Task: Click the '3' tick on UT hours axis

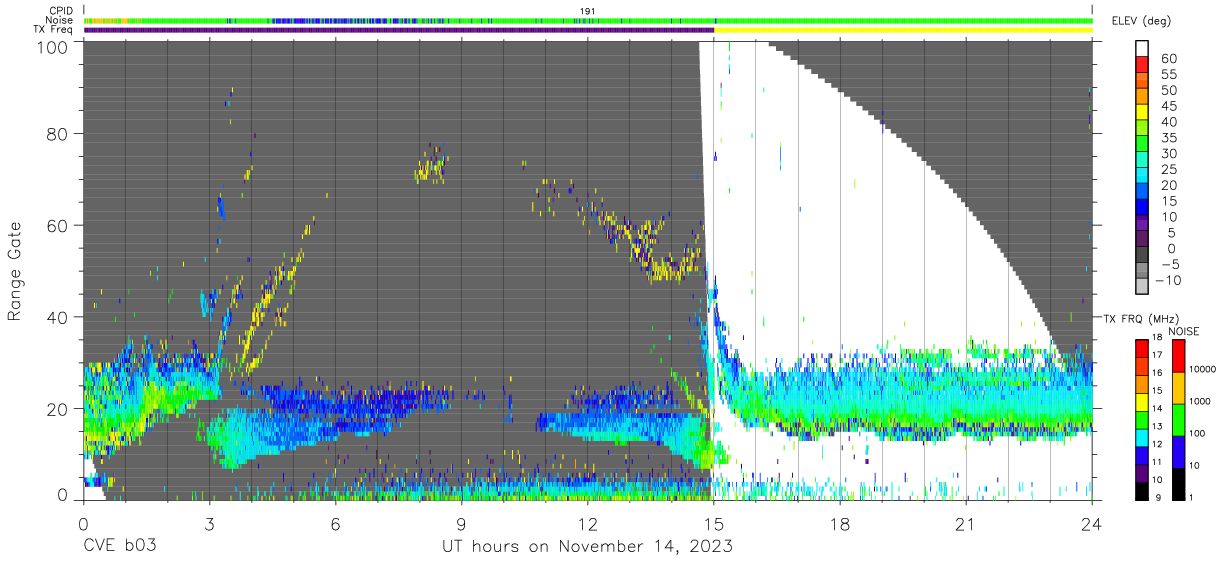Action: click(x=209, y=523)
